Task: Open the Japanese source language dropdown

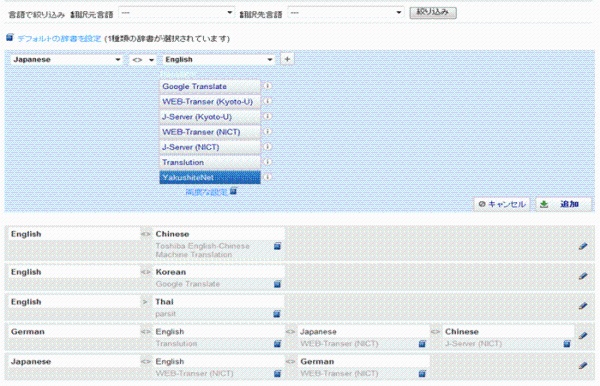Action: (67, 60)
